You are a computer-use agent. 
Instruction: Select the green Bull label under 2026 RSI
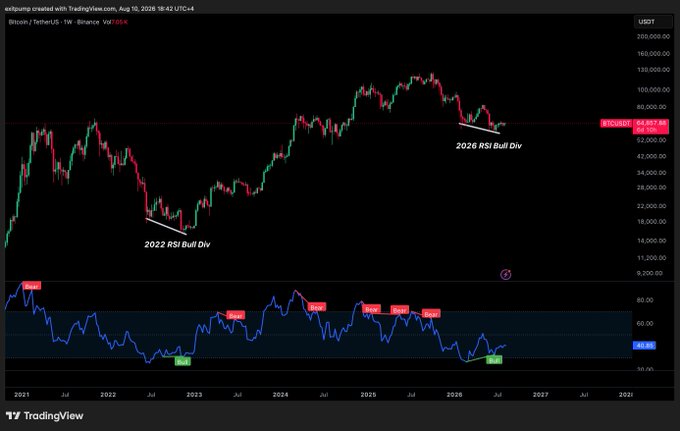494,360
